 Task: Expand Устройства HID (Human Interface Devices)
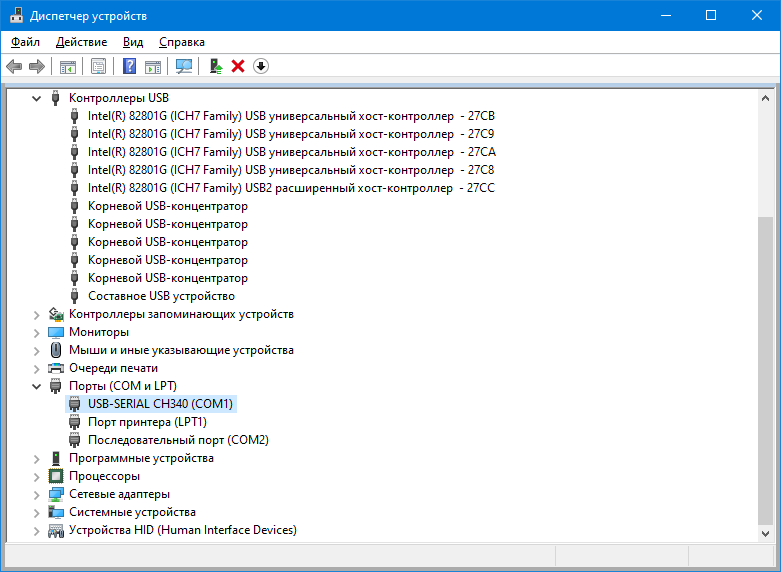click(36, 531)
